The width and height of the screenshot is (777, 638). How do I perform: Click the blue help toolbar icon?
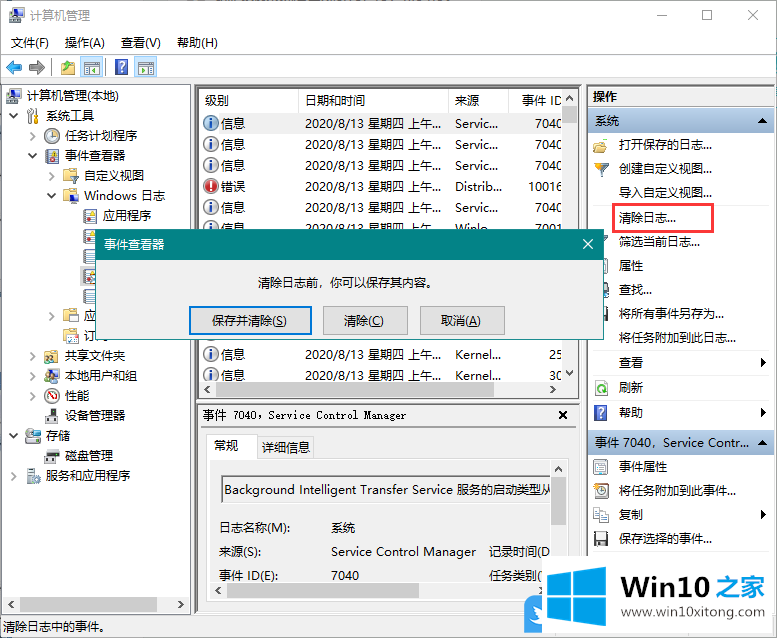tap(121, 67)
